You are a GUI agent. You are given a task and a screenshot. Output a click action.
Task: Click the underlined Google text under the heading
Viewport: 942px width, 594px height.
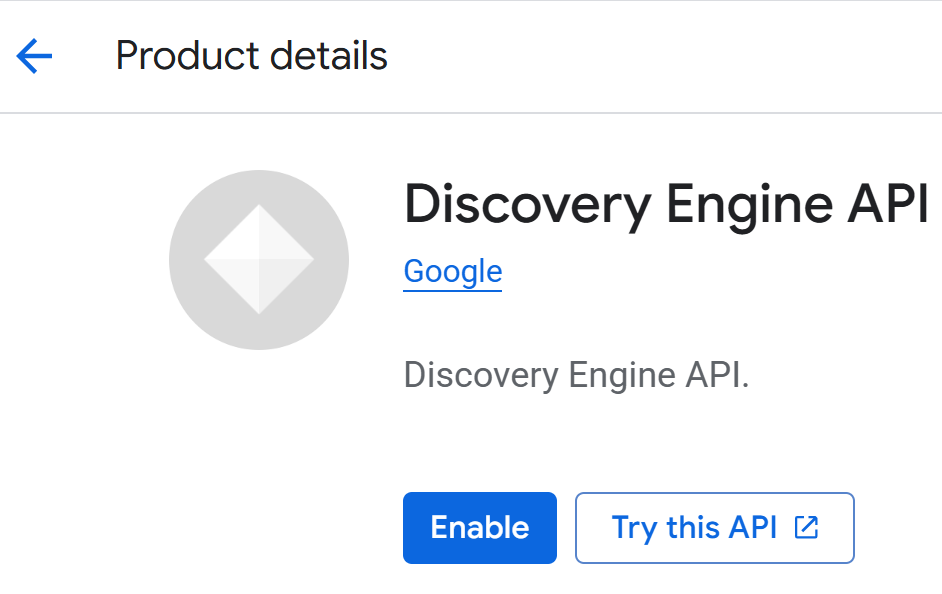pos(452,272)
